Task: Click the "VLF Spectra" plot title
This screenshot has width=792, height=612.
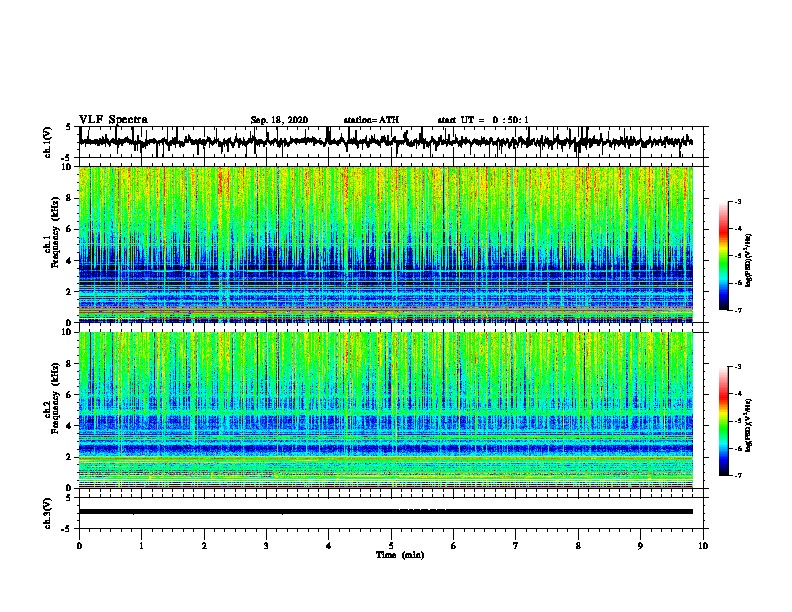Action: pos(113,119)
